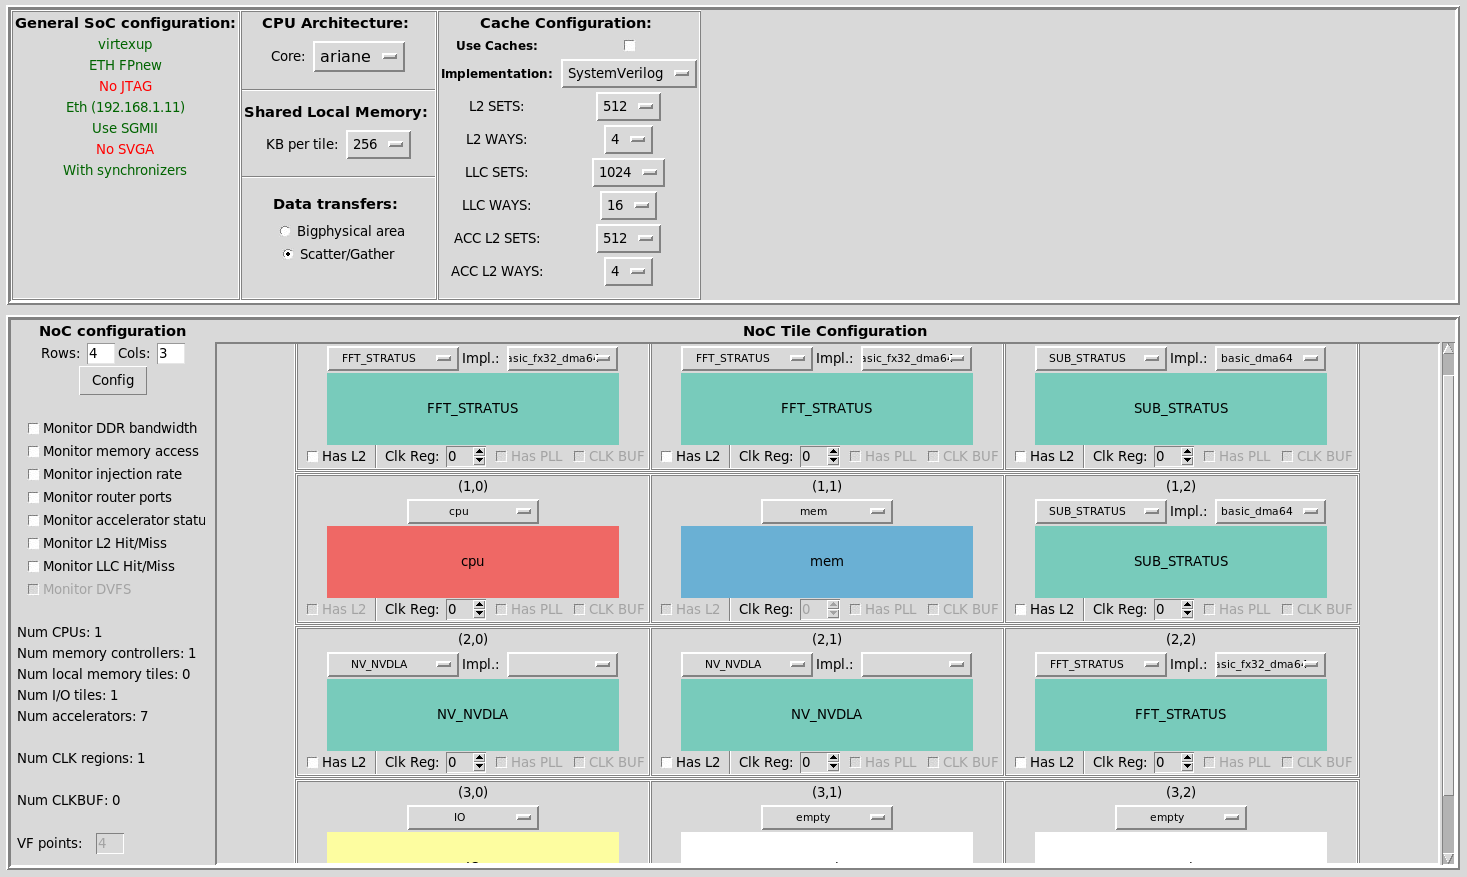The height and width of the screenshot is (877, 1467).
Task: Open the KB per tile dropdown
Action: click(379, 144)
